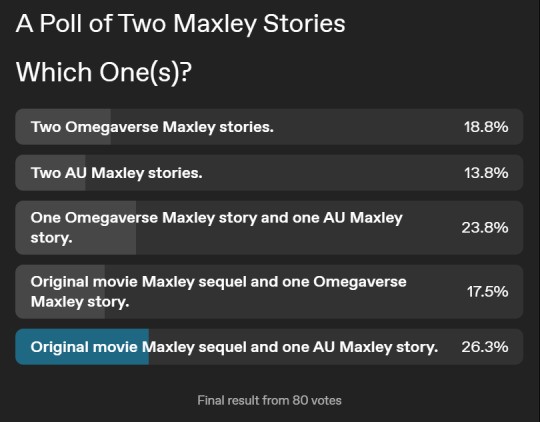Click the 'A Poll of Two Maxley Stories' title
Screen dimensions: 540x422
(x=180, y=24)
